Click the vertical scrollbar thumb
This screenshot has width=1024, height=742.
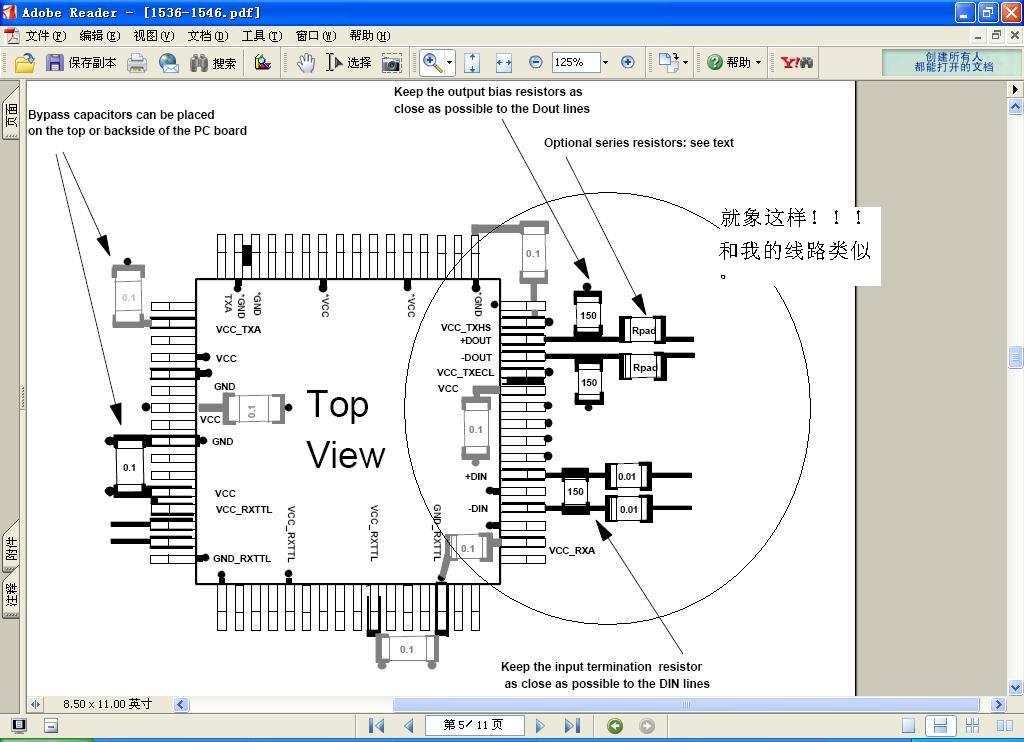click(x=1016, y=357)
